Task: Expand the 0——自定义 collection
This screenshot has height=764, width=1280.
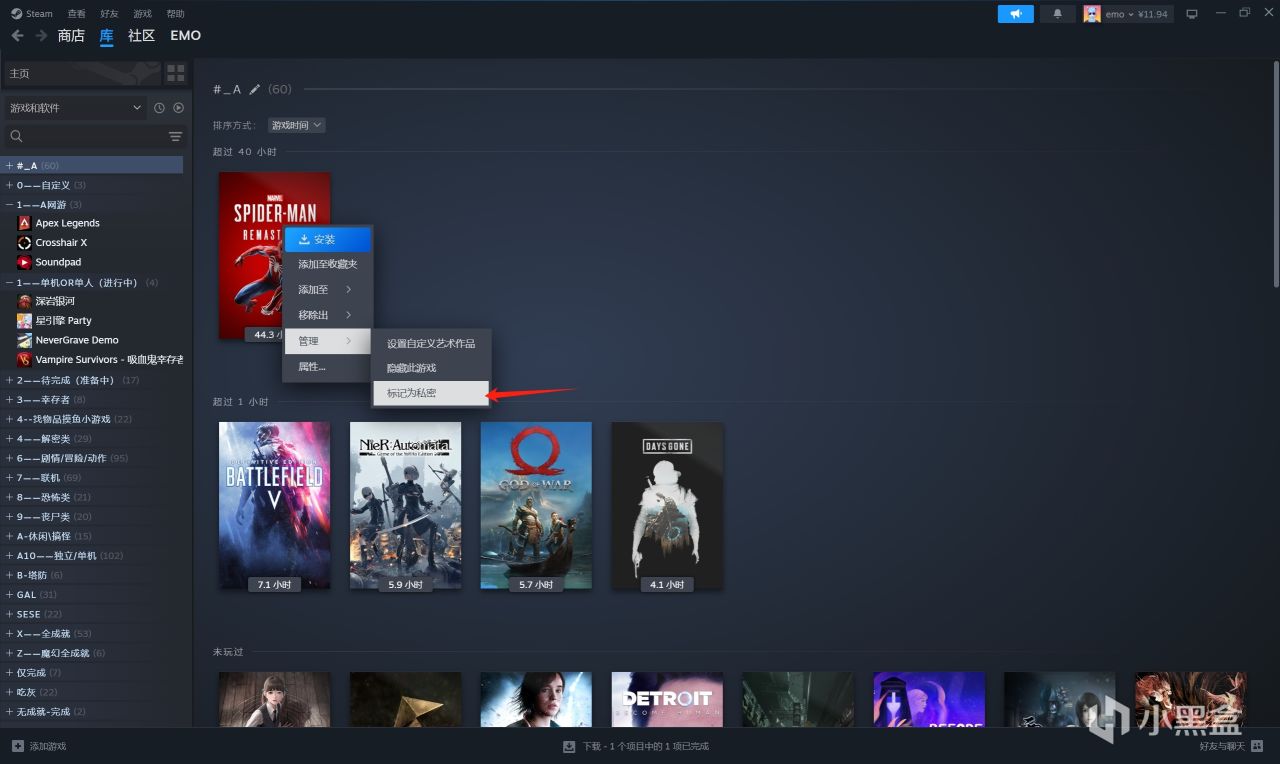Action: pos(9,185)
